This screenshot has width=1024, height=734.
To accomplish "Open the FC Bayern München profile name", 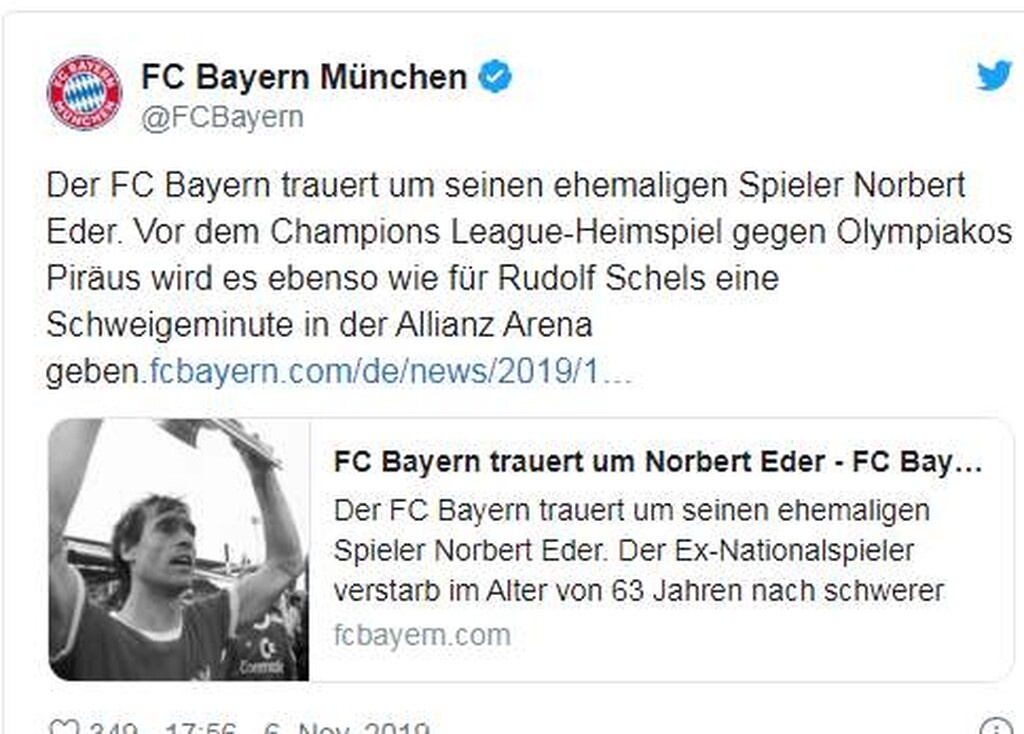I will (x=304, y=77).
